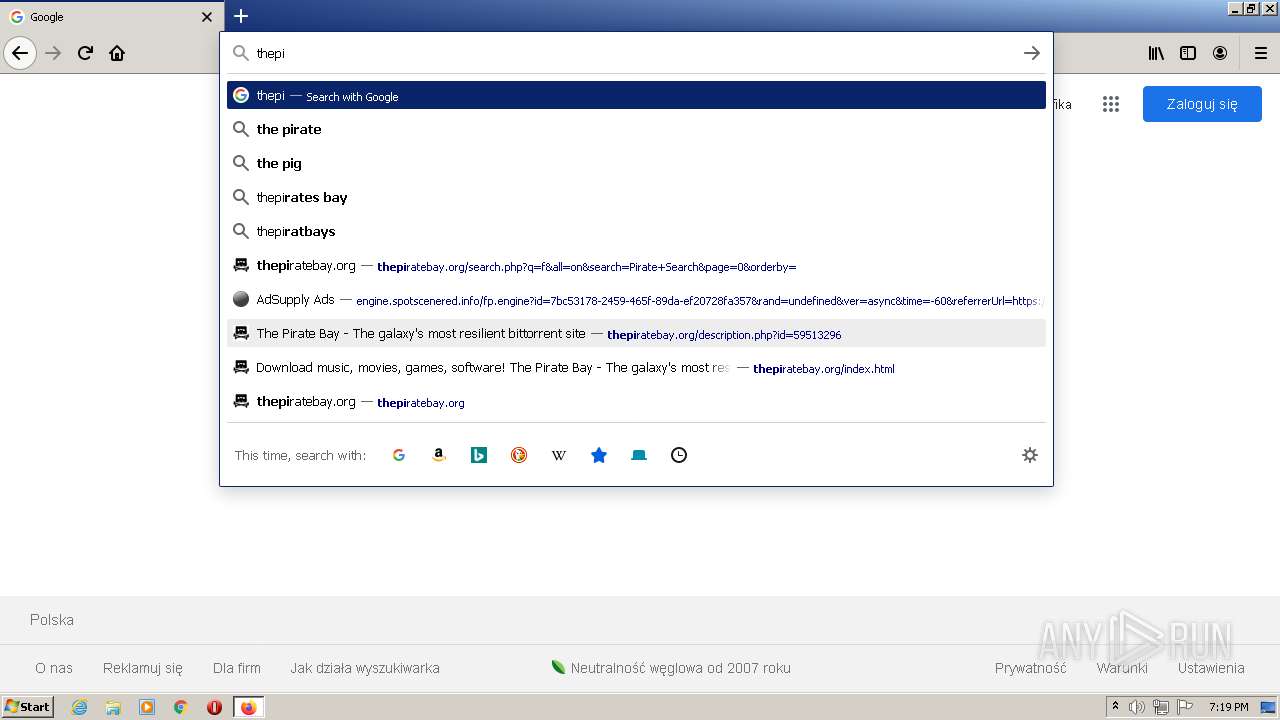Click the Go arrow in the address bar
Image resolution: width=1280 pixels, height=720 pixels.
(1032, 53)
